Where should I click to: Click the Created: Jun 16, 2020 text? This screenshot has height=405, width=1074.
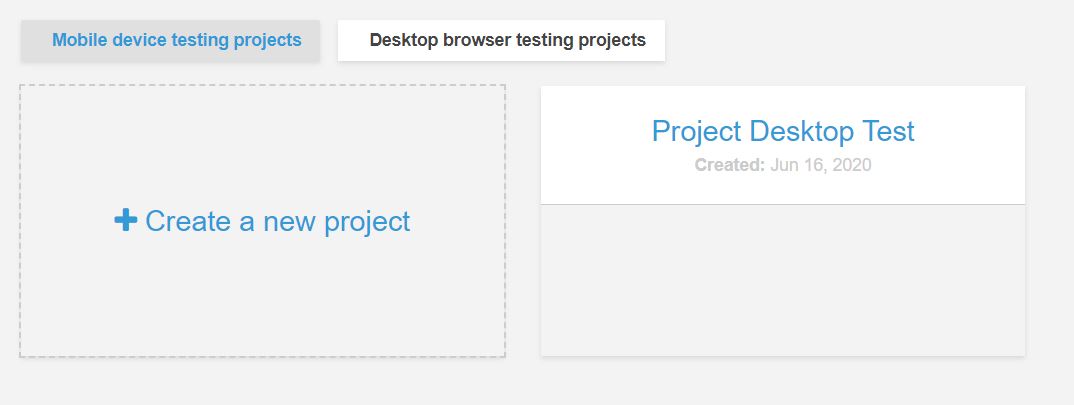click(783, 165)
